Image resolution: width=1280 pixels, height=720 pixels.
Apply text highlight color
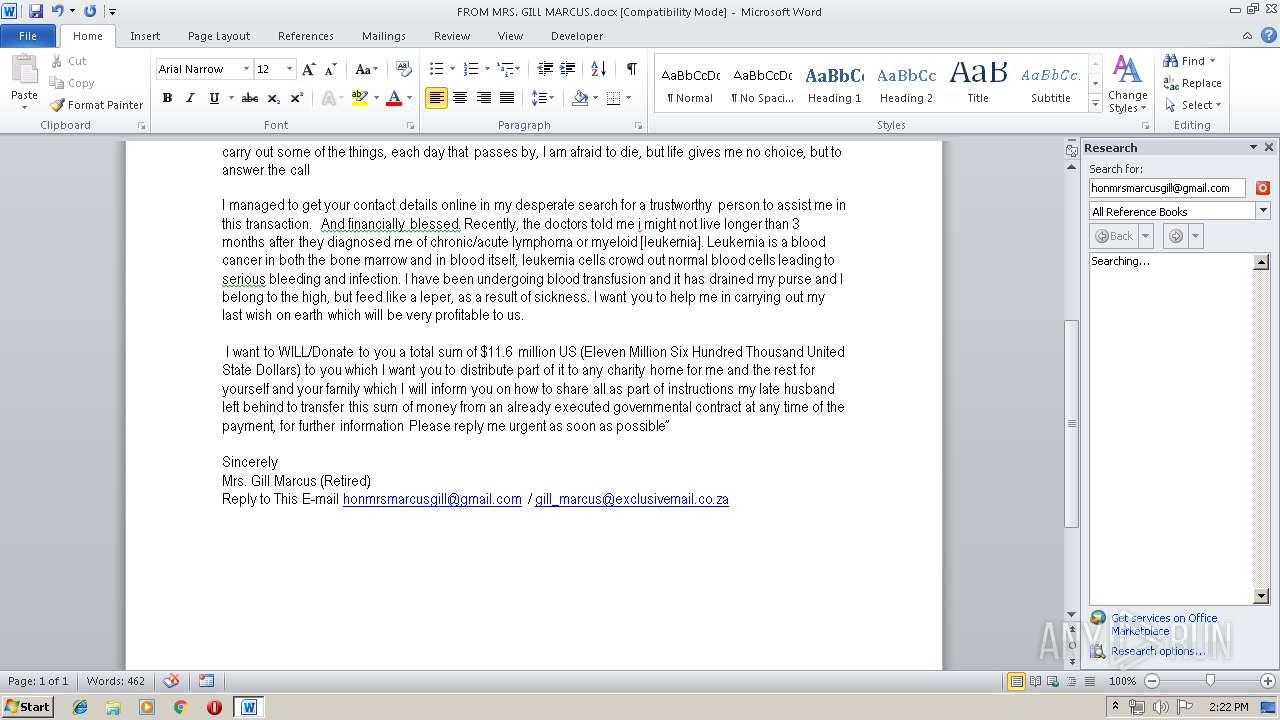[x=360, y=98]
